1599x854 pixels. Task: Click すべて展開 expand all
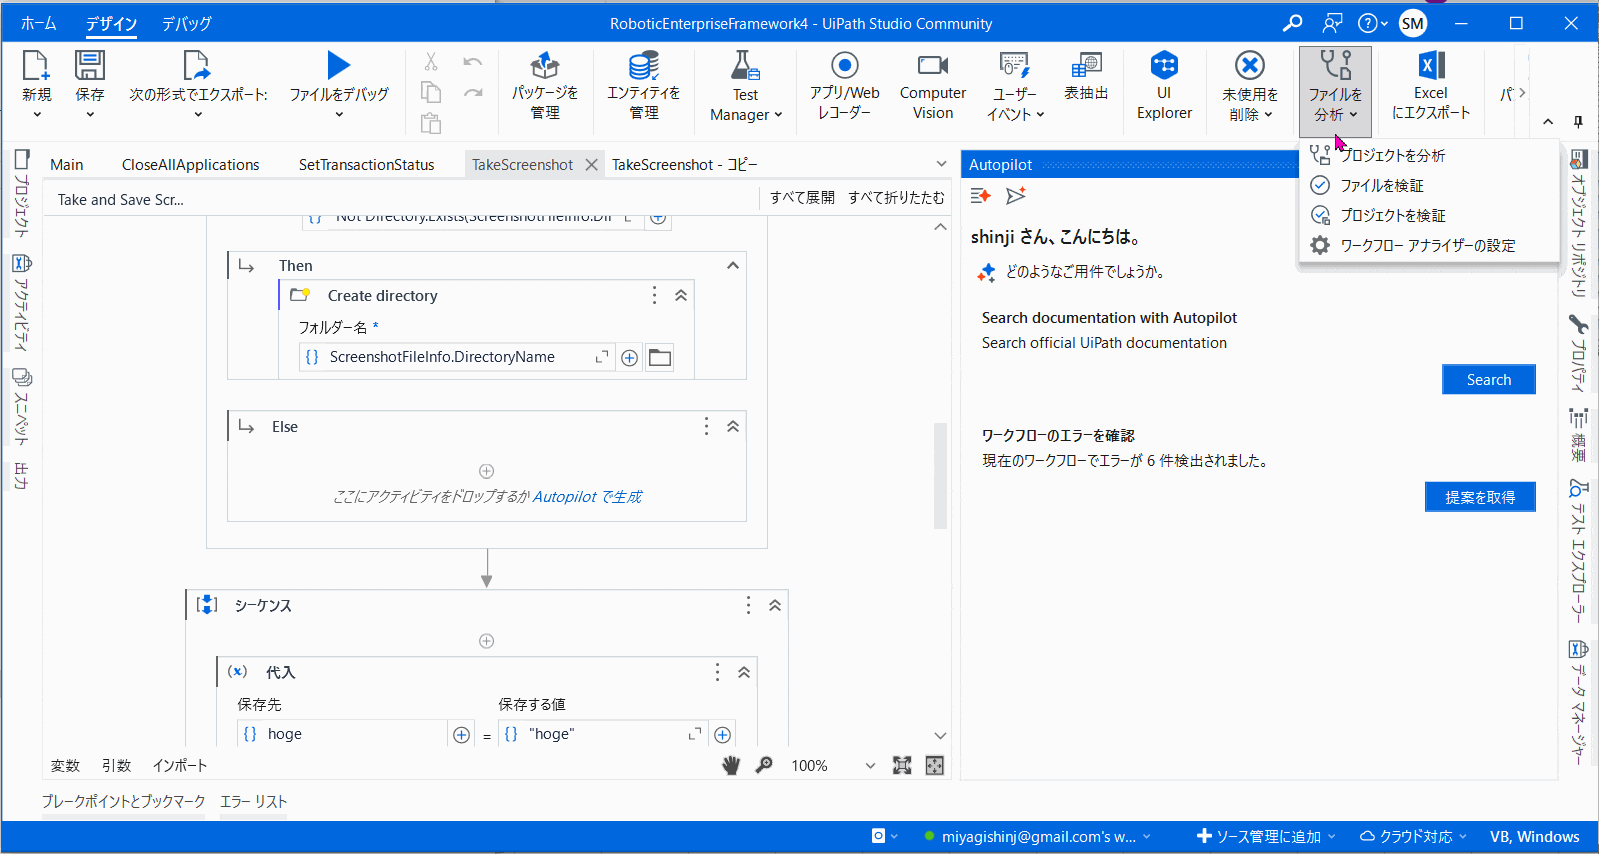tap(802, 198)
